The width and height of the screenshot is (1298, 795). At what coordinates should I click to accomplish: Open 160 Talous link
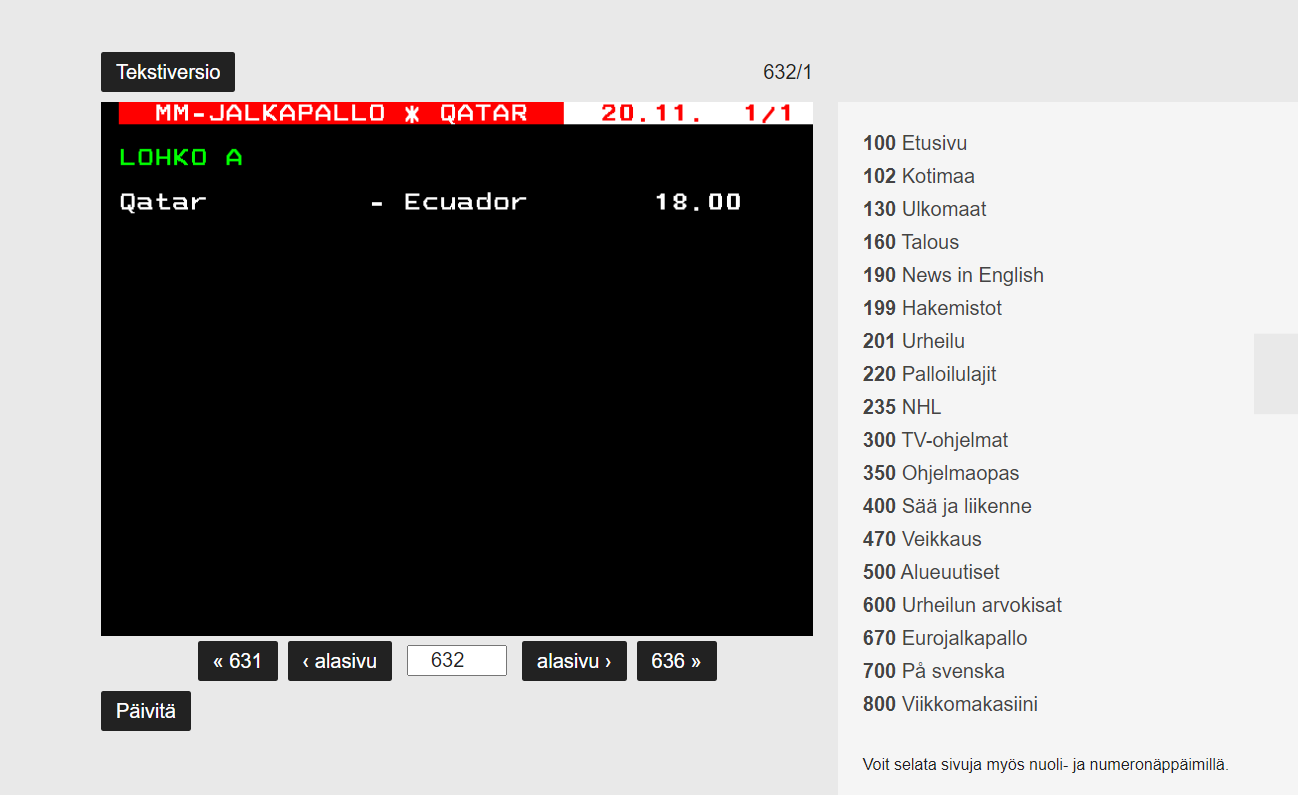click(911, 242)
